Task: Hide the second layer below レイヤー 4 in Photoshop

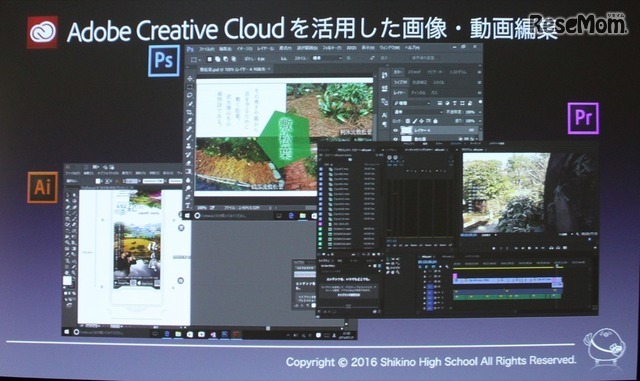Action: pos(395,139)
